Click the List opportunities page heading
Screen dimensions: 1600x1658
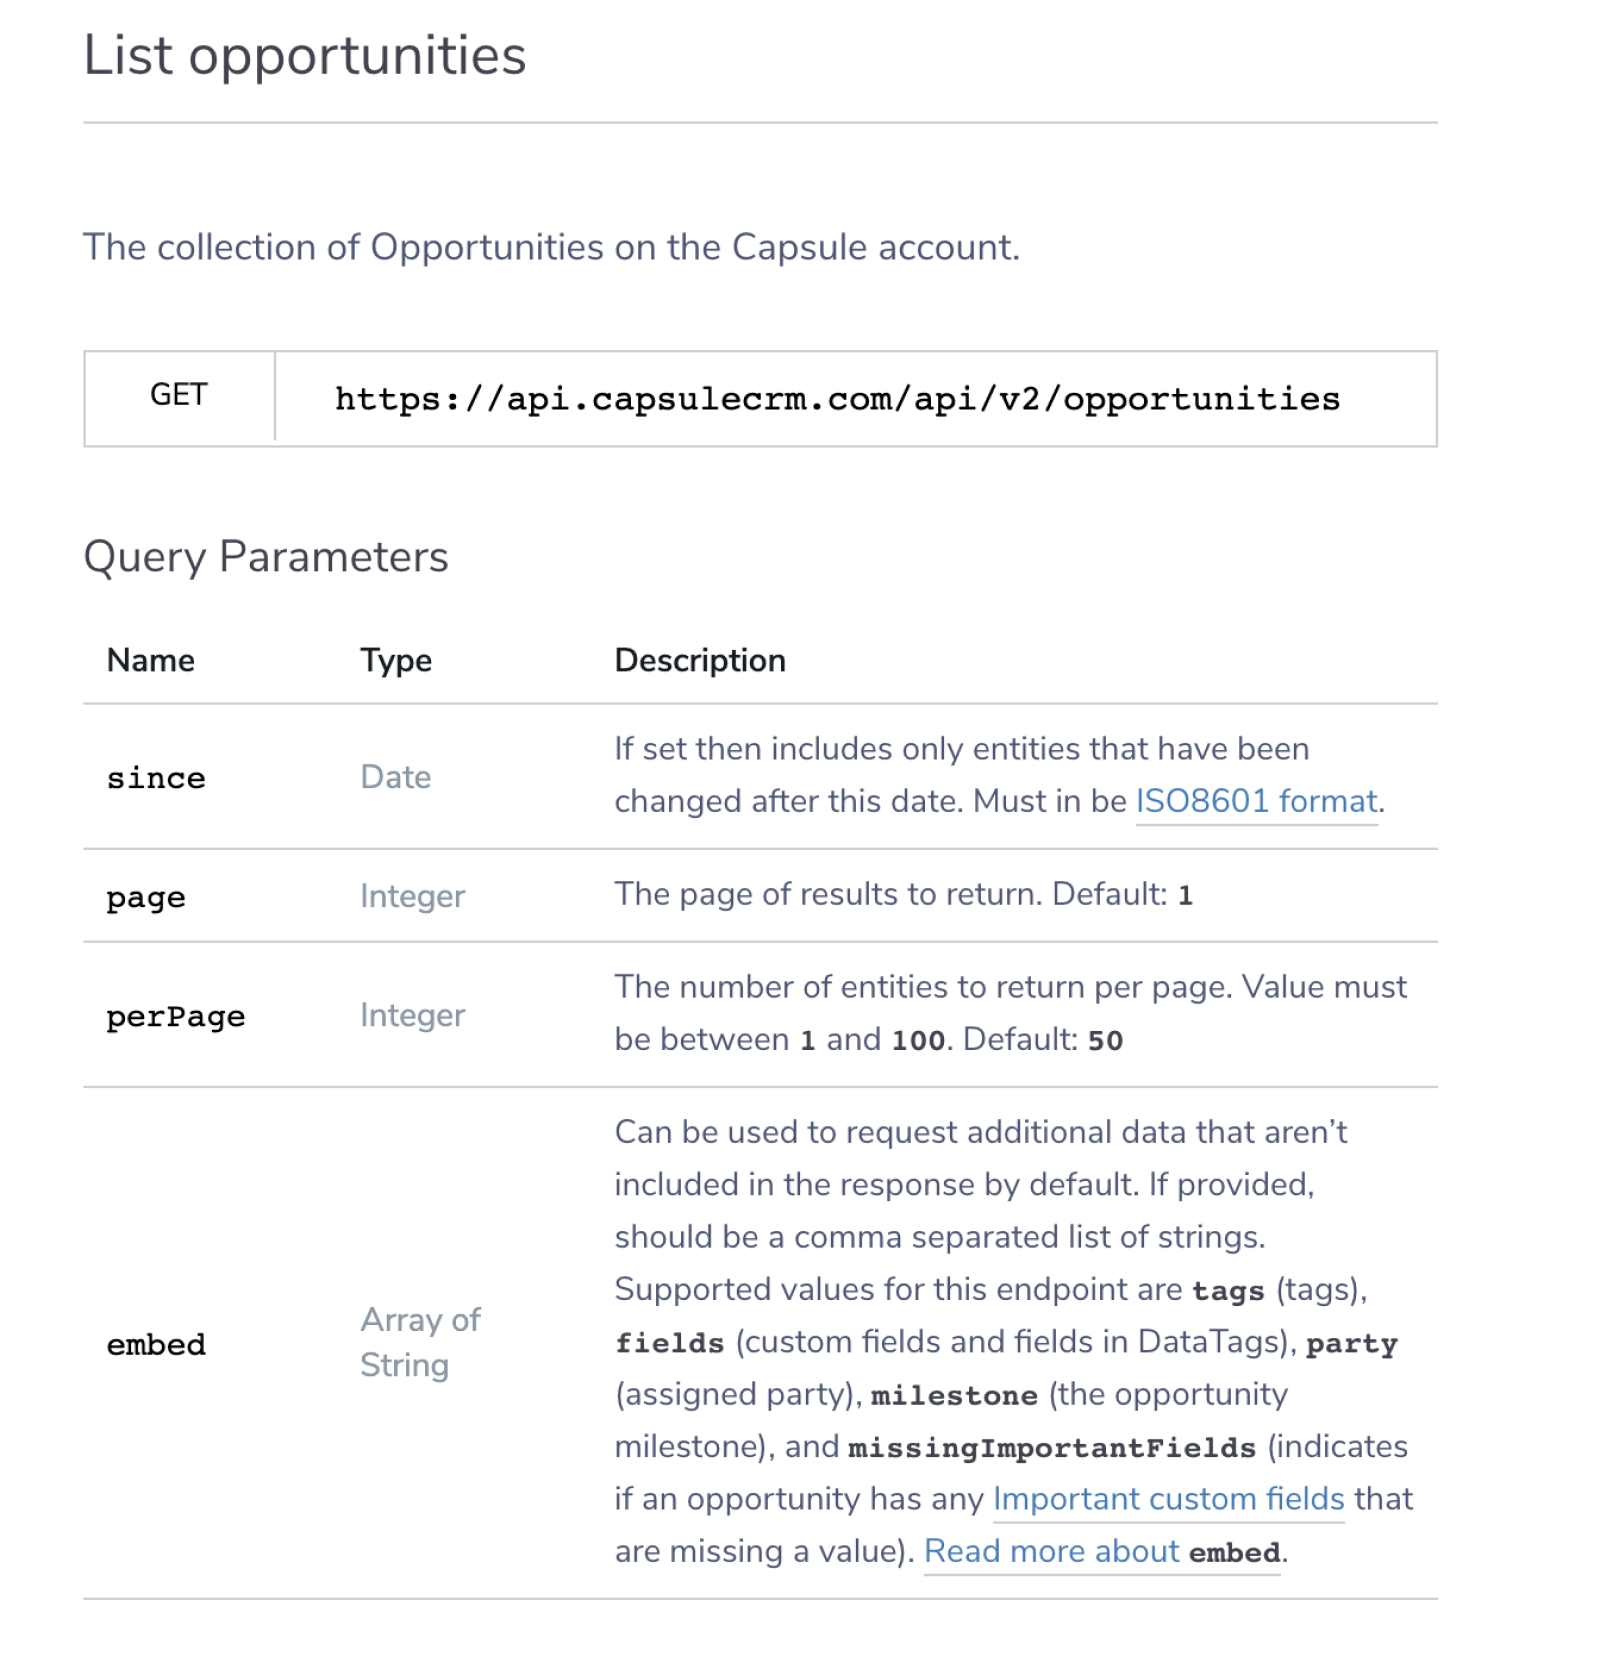coord(304,55)
